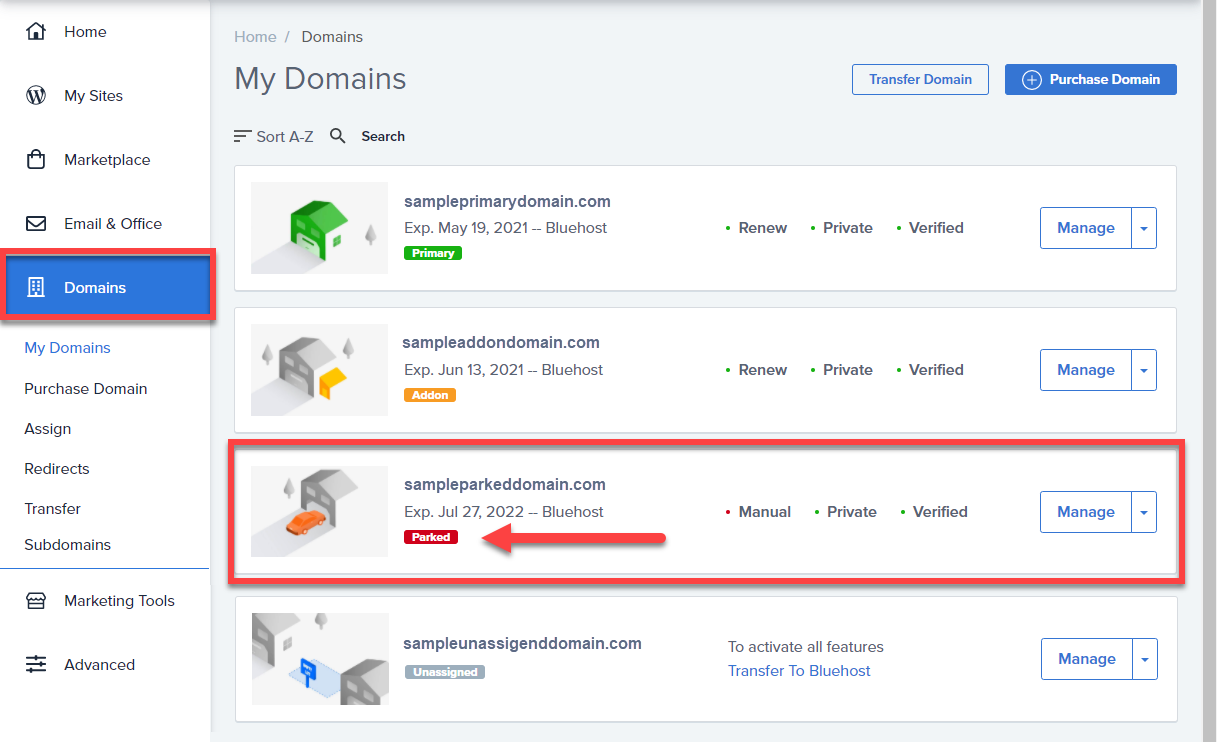Click the magnifying glass search icon
This screenshot has height=742, width=1217.
(x=338, y=136)
